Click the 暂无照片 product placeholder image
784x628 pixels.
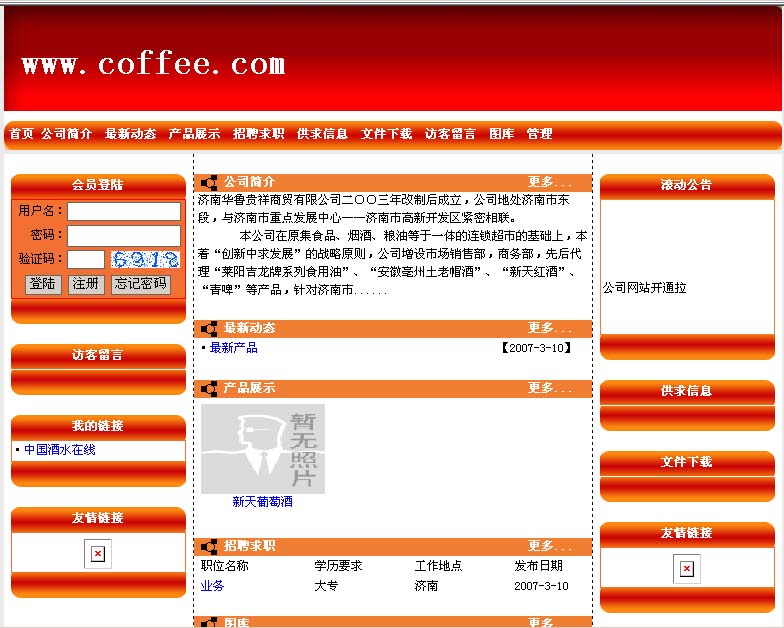pyautogui.click(x=262, y=449)
